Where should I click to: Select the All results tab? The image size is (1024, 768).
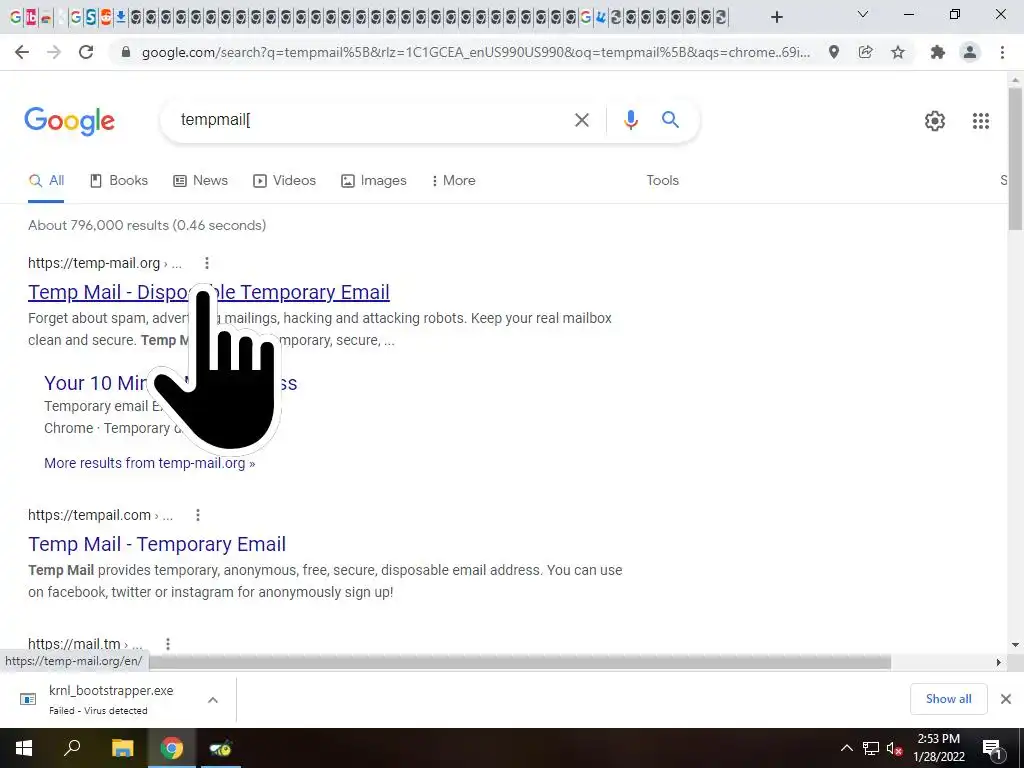46,181
